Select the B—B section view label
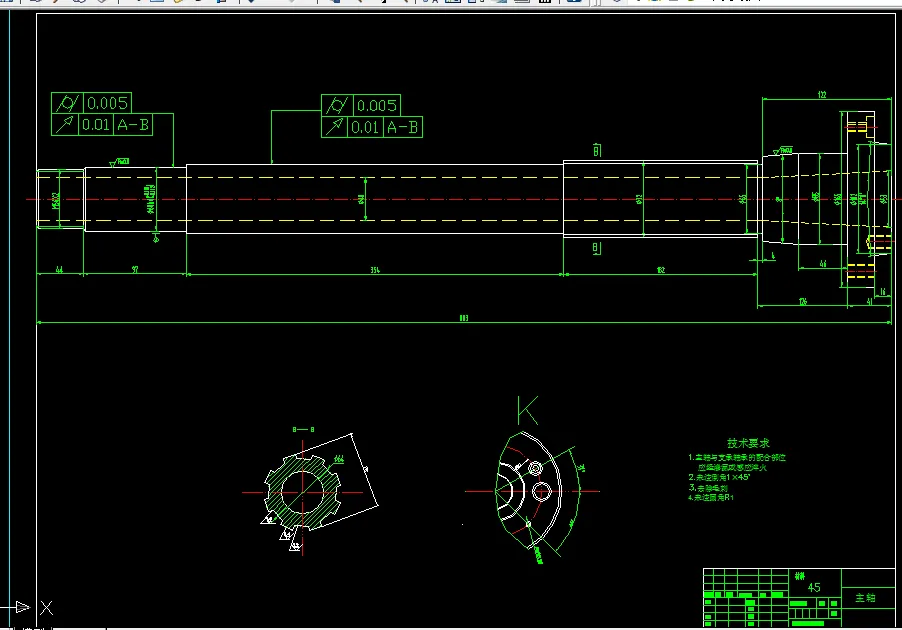Viewport: 902px width, 630px height. 303,430
